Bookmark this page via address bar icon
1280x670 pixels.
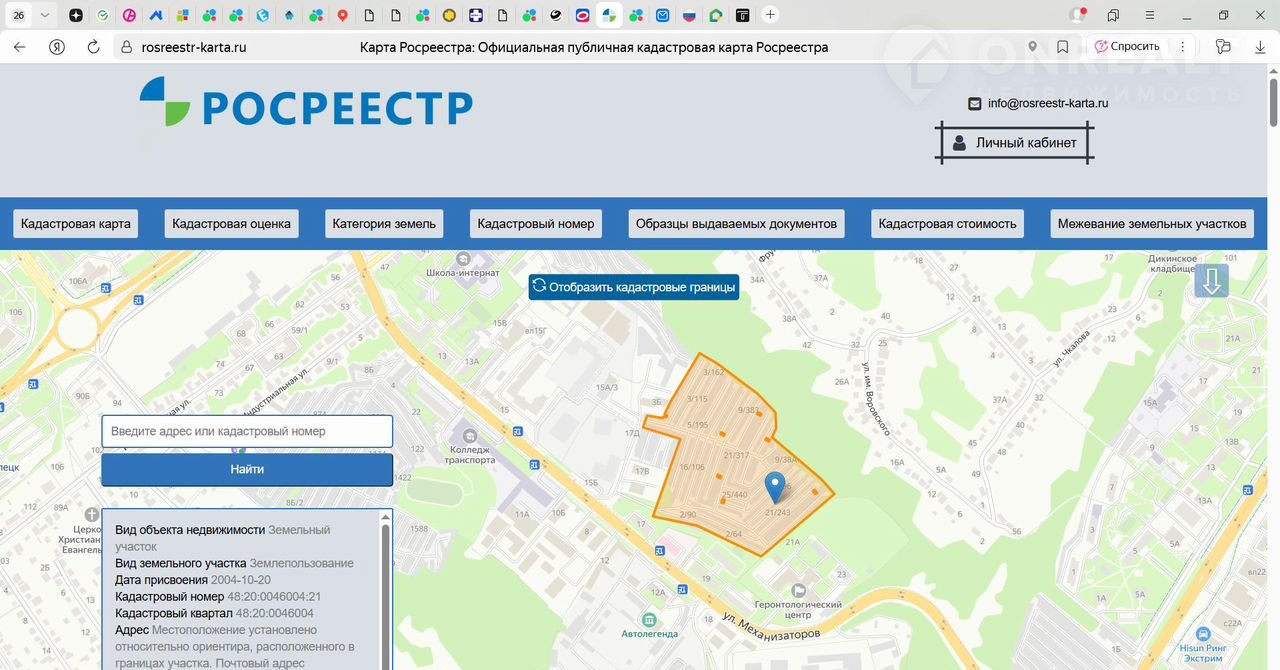coord(1062,47)
